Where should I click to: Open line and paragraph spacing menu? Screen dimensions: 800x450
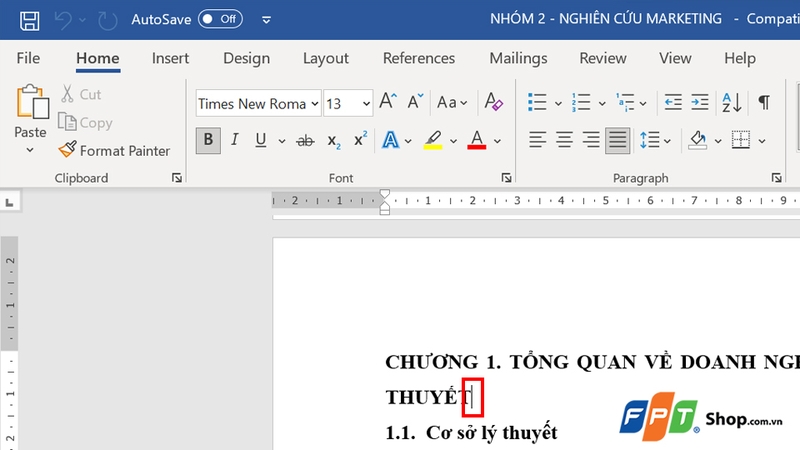[x=655, y=140]
